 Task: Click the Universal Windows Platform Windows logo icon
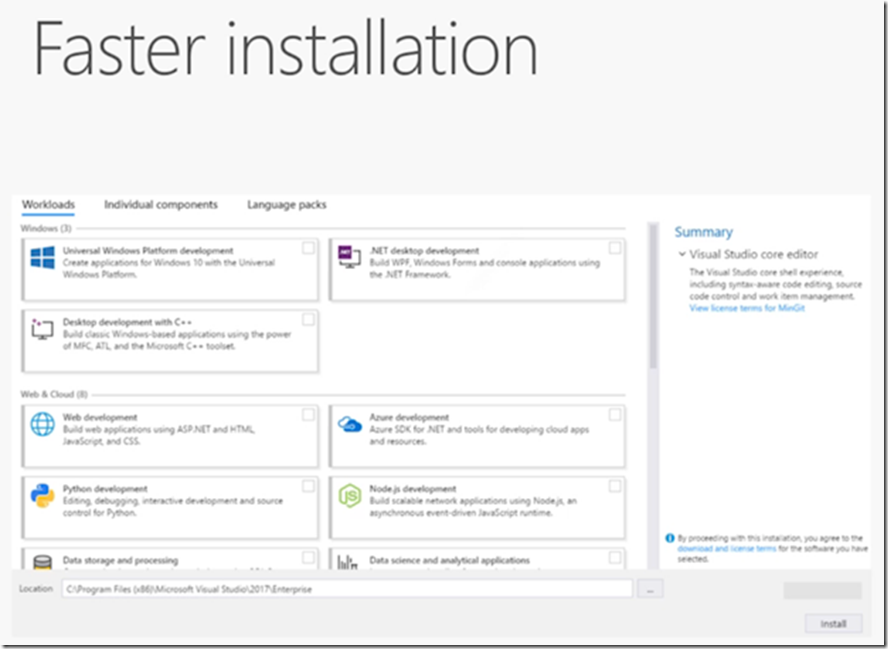[42, 258]
